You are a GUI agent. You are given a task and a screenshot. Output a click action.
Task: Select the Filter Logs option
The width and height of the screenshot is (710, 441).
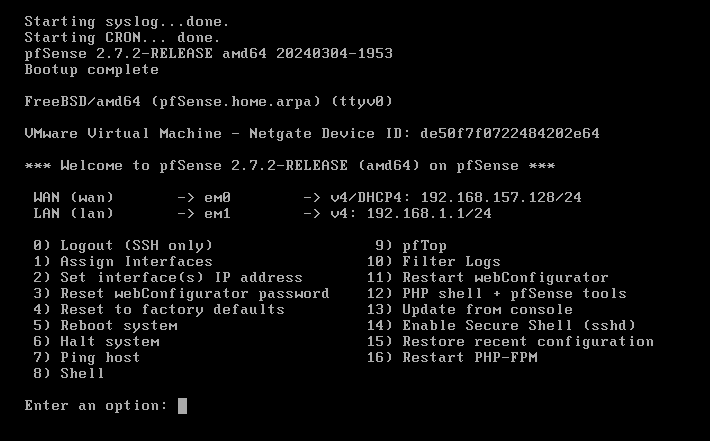pos(434,262)
